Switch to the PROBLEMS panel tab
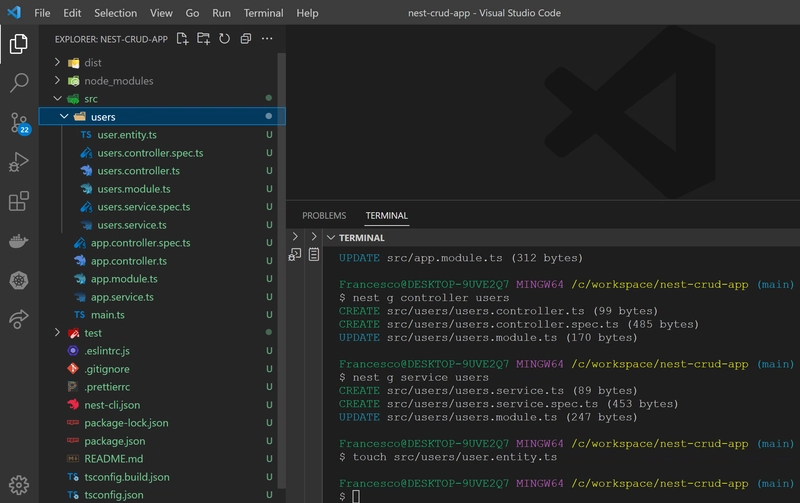The height and width of the screenshot is (503, 800). [x=324, y=216]
